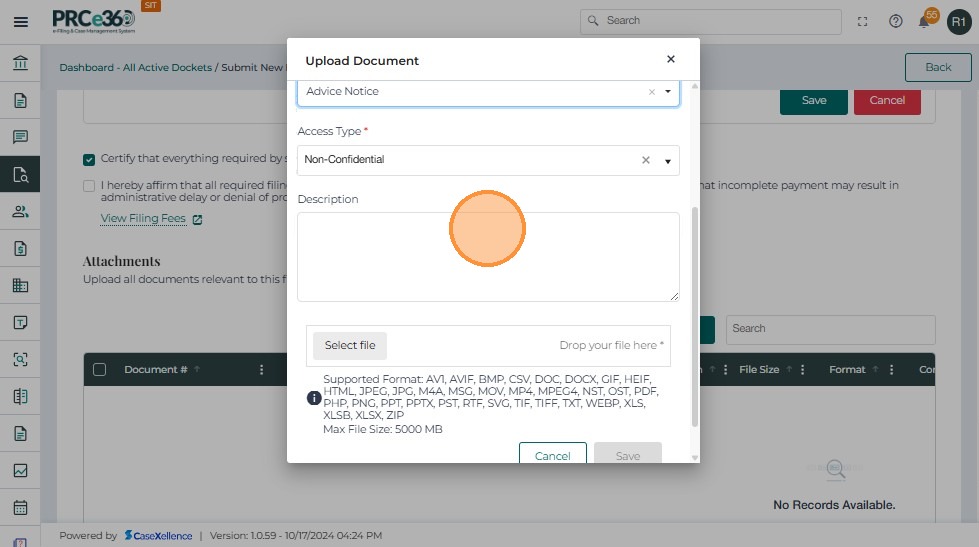Image resolution: width=979 pixels, height=547 pixels.
Task: Open the courthouse dashboard sidebar icon
Action: click(20, 64)
